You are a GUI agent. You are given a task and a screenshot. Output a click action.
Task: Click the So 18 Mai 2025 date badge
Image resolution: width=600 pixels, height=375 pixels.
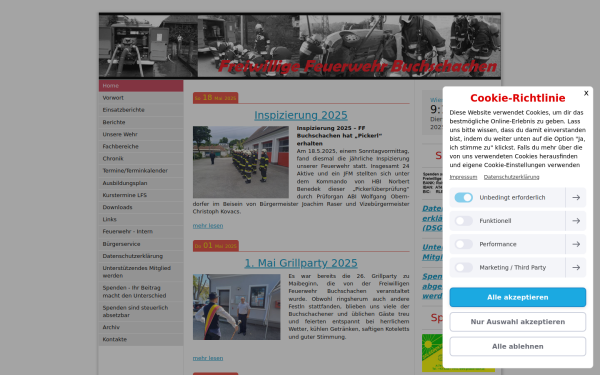pyautogui.click(x=215, y=98)
